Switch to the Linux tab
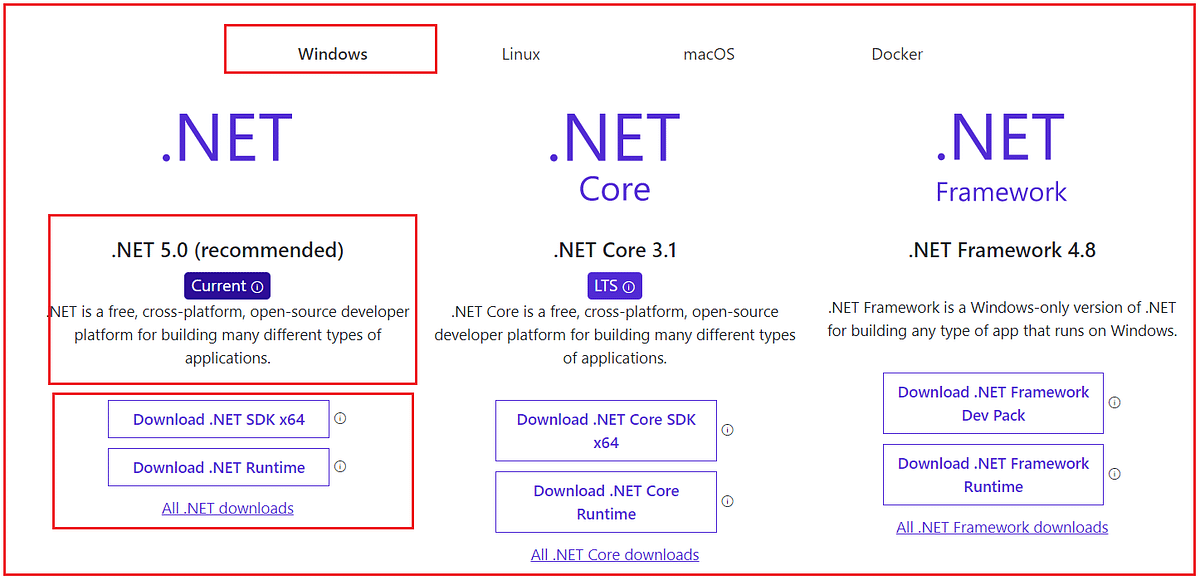Image resolution: width=1200 pixels, height=580 pixels. (x=520, y=54)
